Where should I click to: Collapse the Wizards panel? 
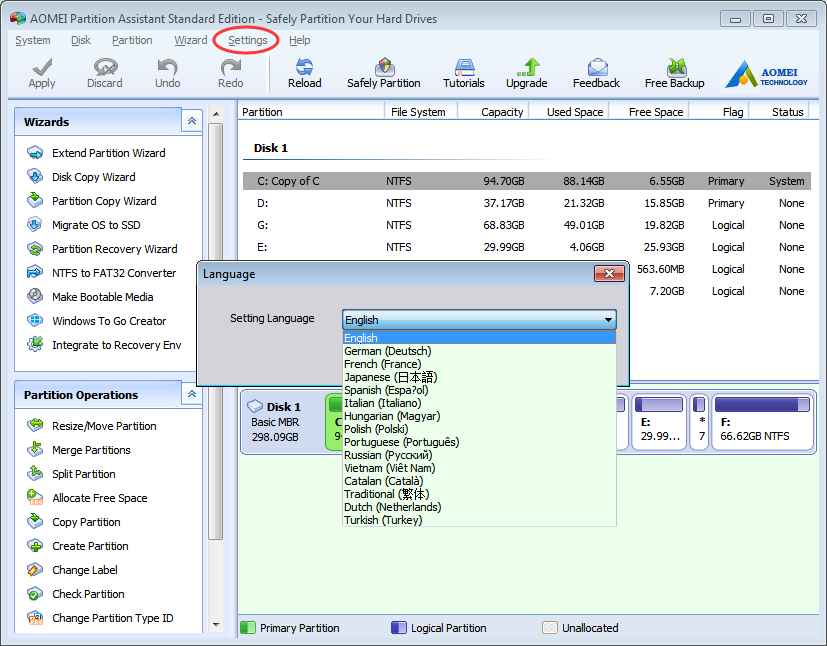[x=192, y=121]
